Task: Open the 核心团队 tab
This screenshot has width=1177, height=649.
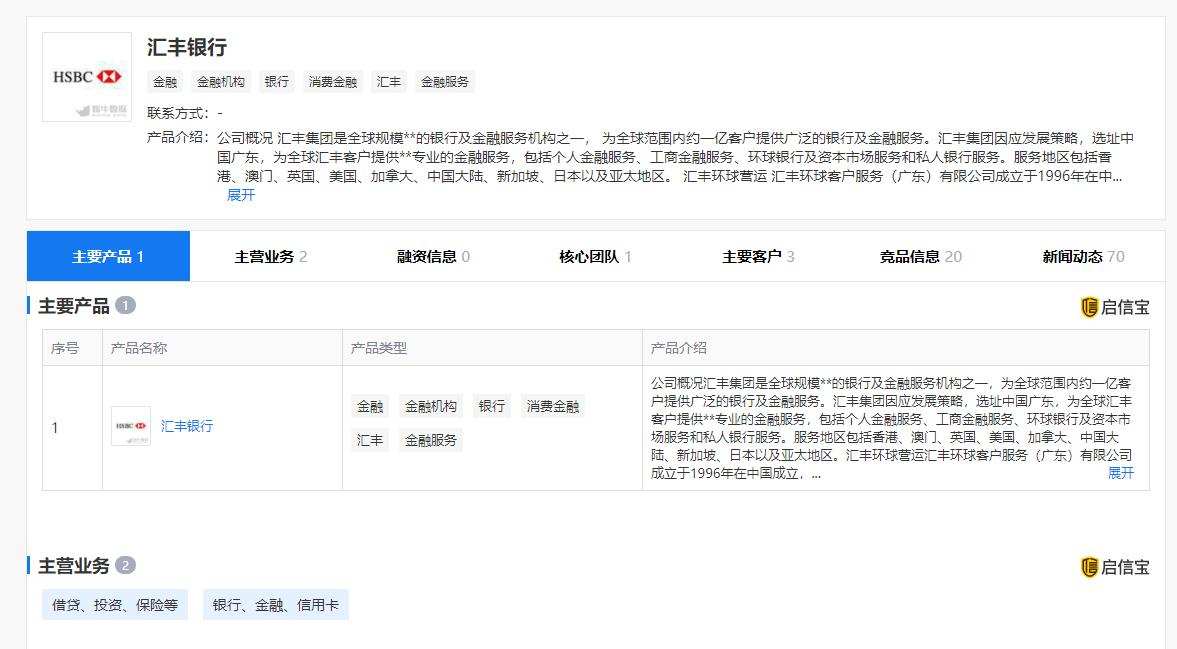Action: (595, 256)
